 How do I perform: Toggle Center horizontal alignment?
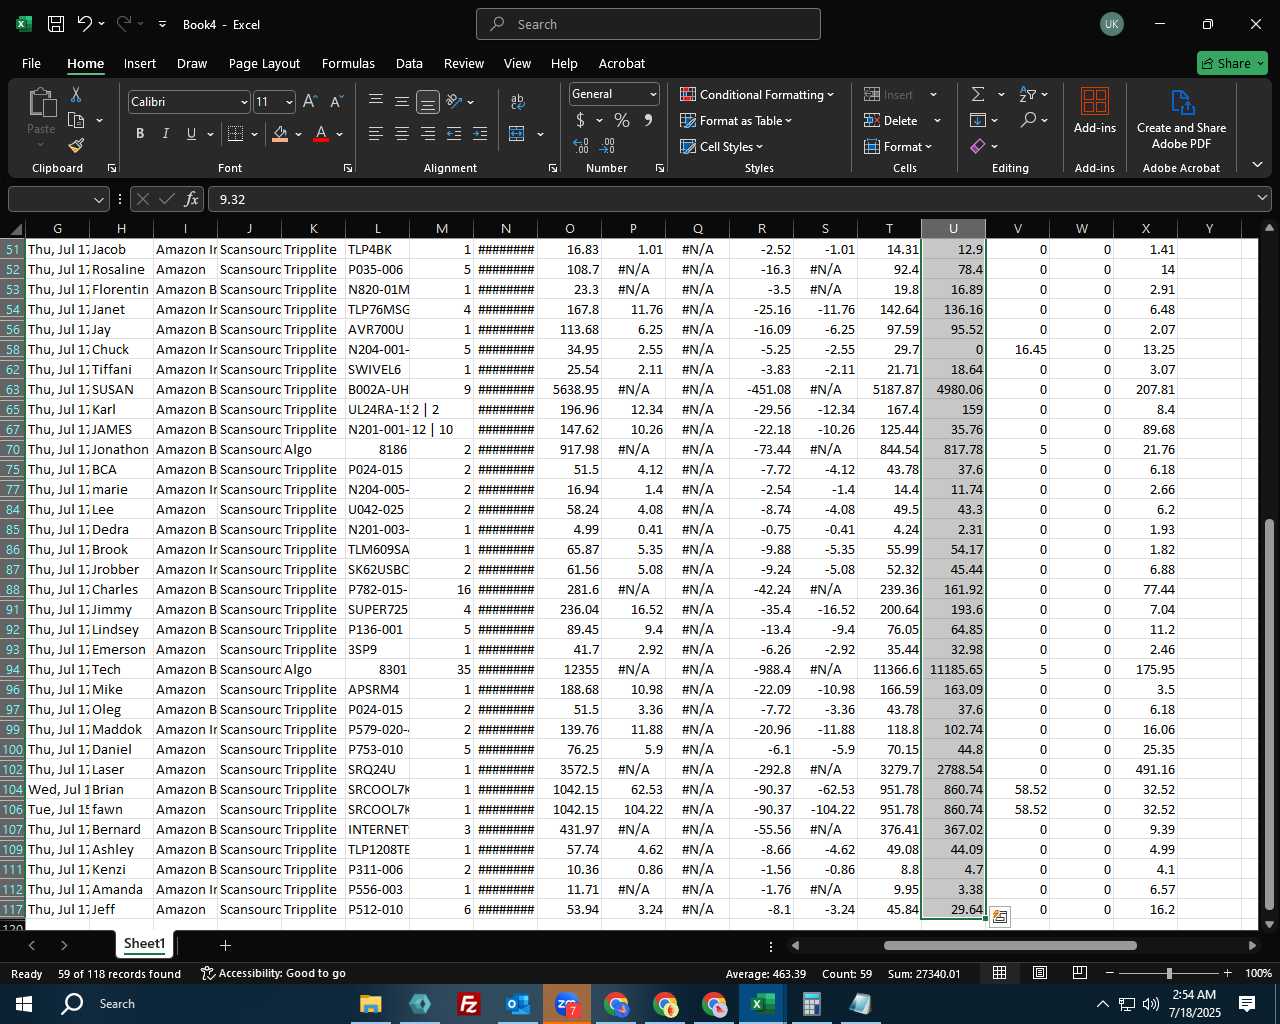click(x=401, y=134)
